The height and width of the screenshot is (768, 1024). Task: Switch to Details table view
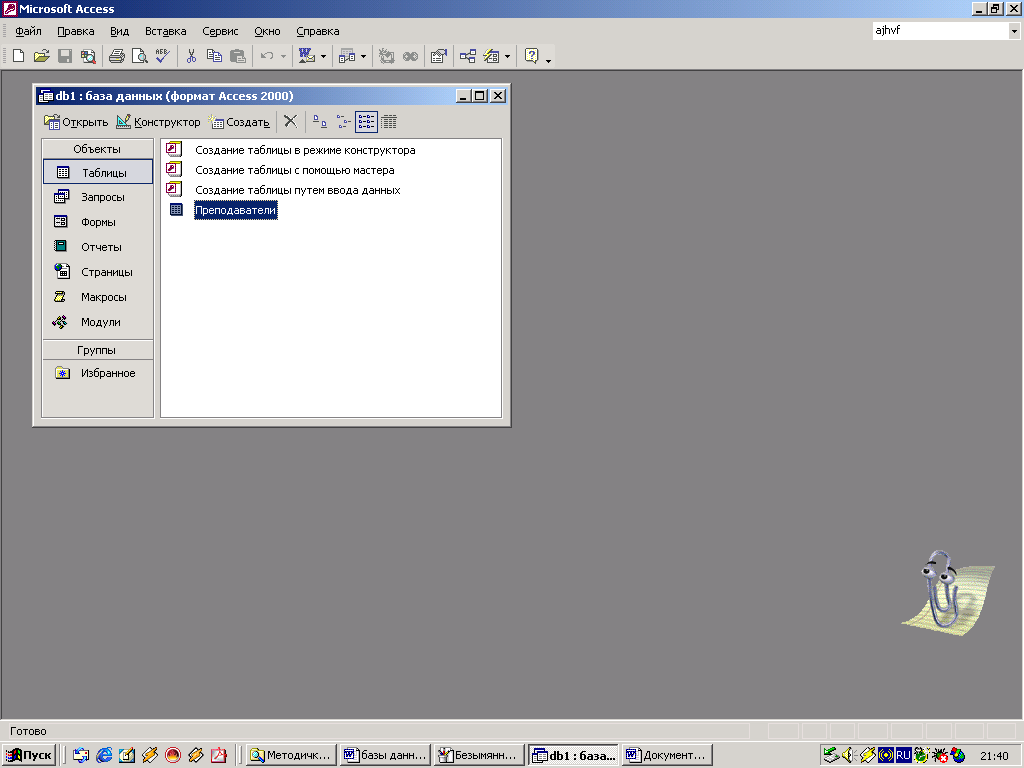[389, 121]
